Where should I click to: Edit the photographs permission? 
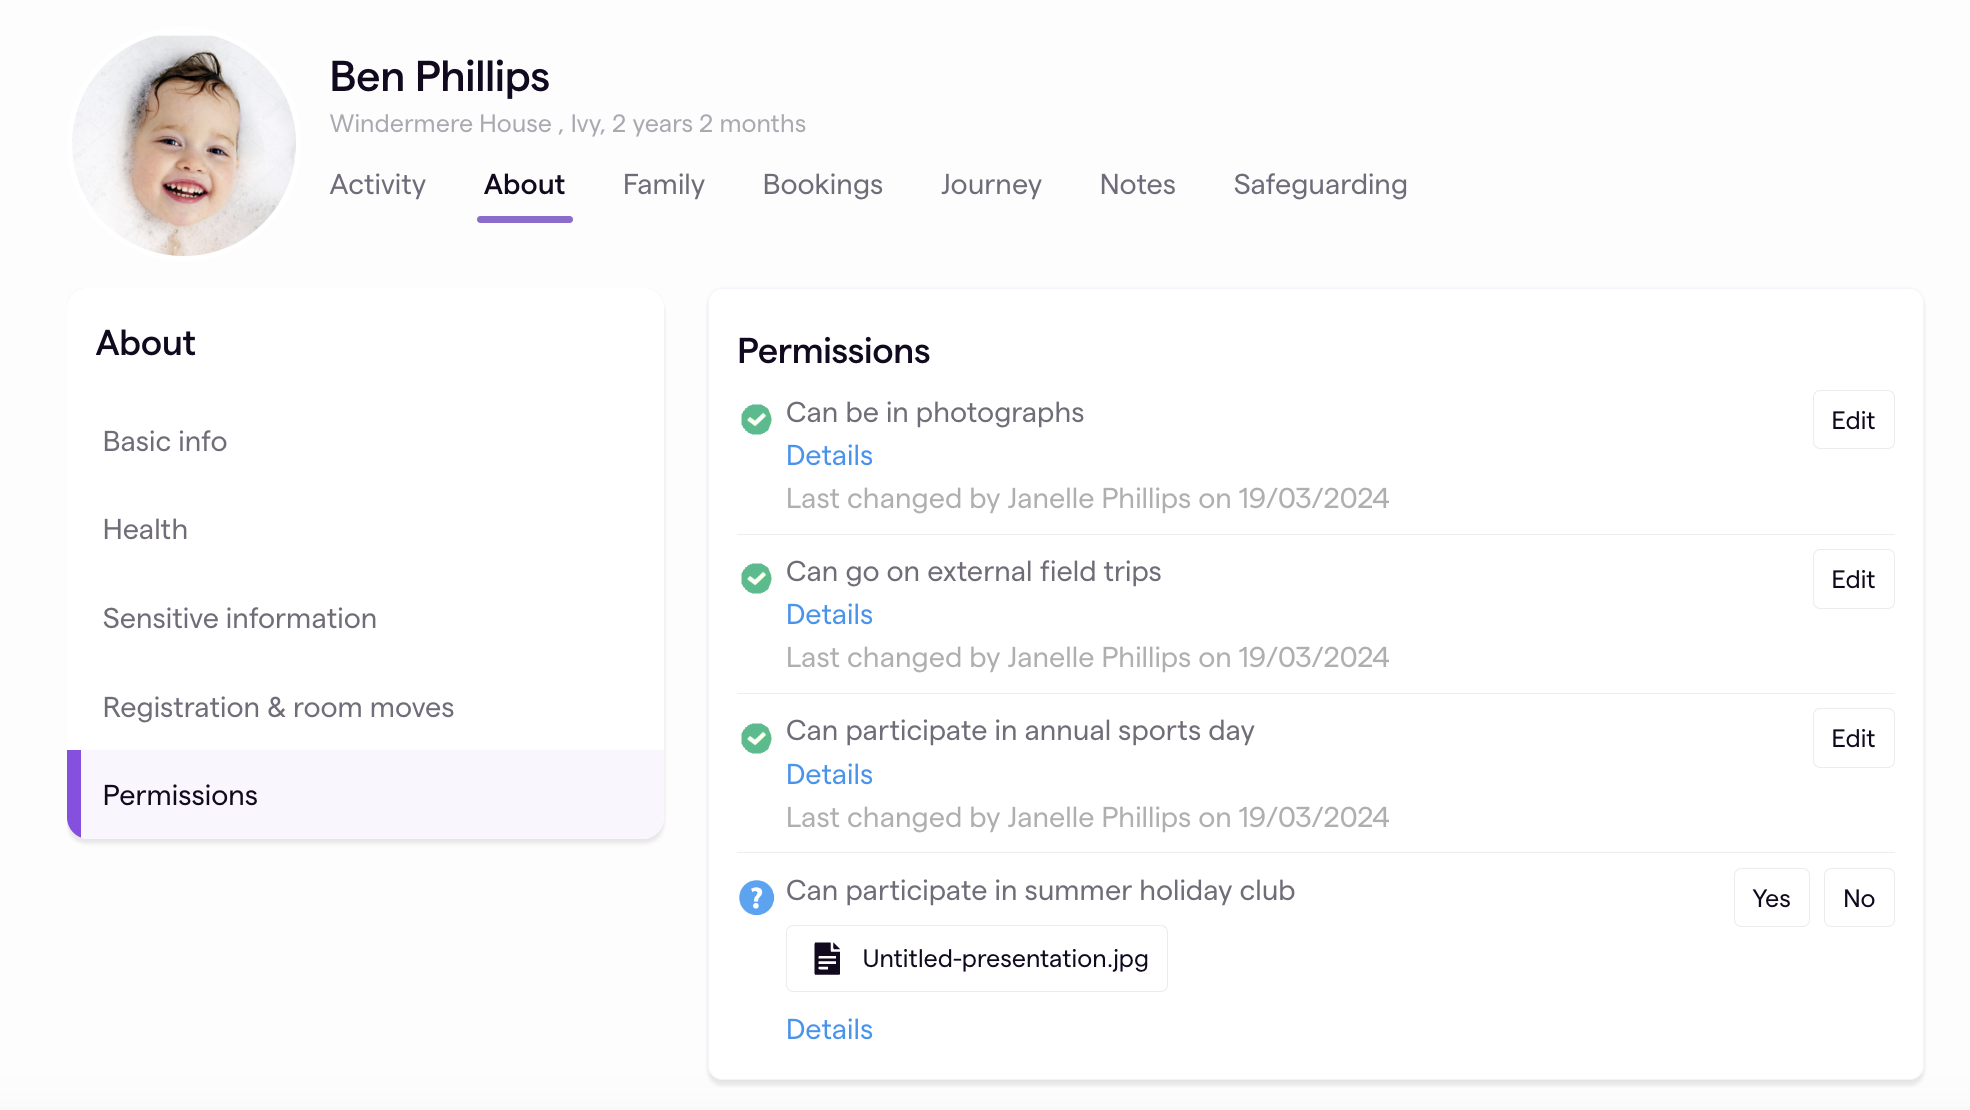pos(1852,420)
